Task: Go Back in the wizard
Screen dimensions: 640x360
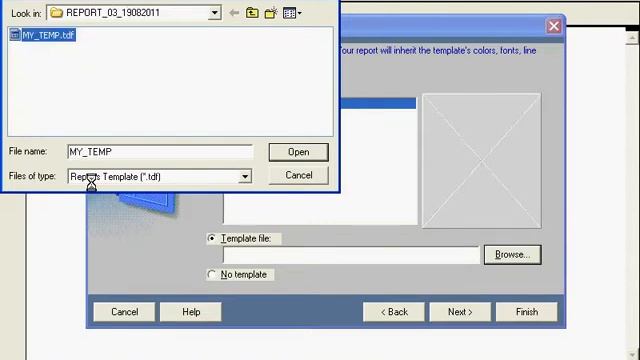Action: pos(393,312)
